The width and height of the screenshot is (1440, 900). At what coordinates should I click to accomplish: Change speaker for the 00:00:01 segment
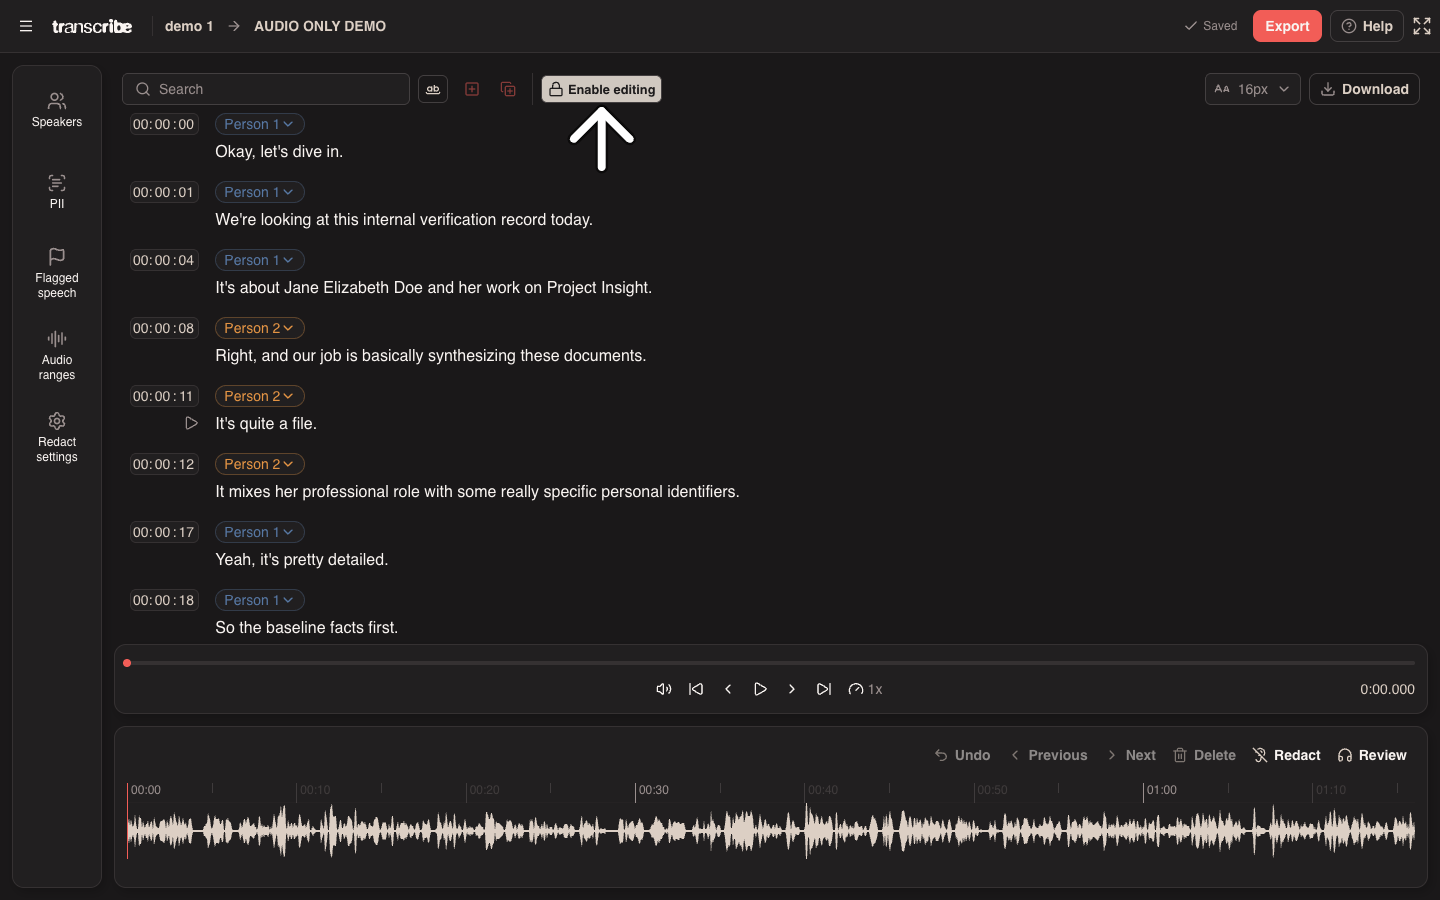tap(260, 192)
